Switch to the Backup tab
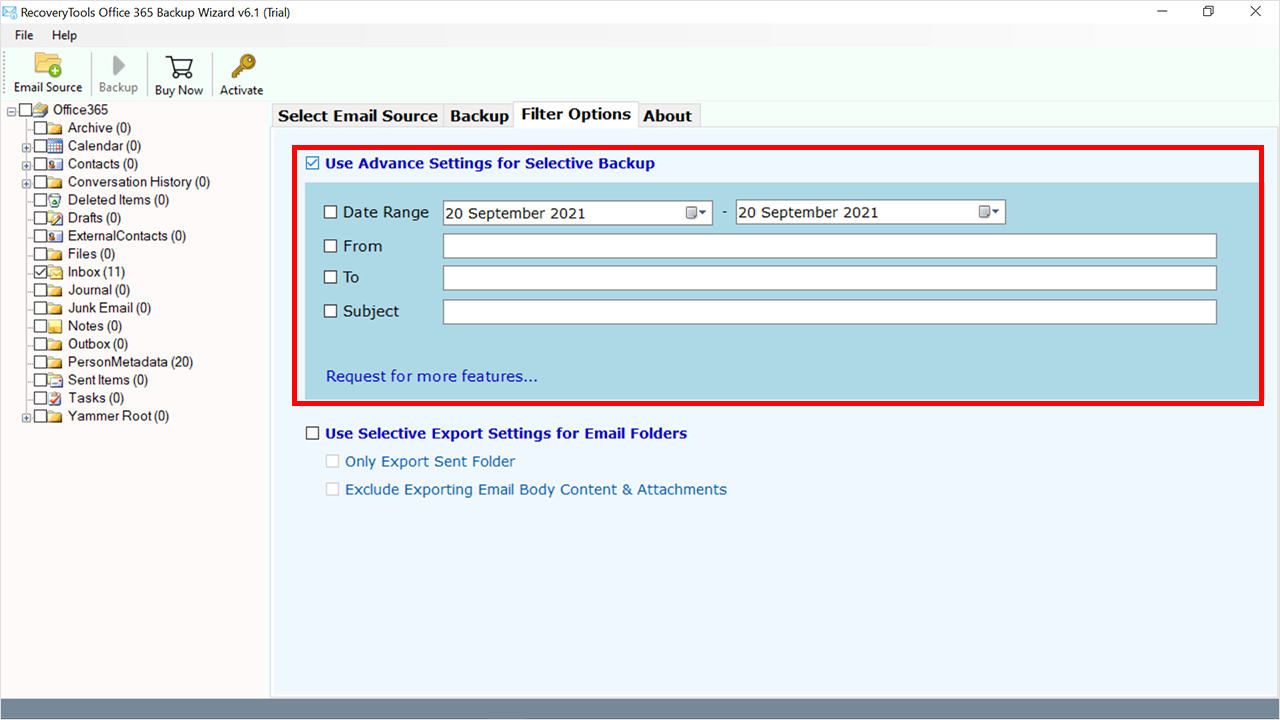Screen dimensions: 1280x720 tap(479, 116)
